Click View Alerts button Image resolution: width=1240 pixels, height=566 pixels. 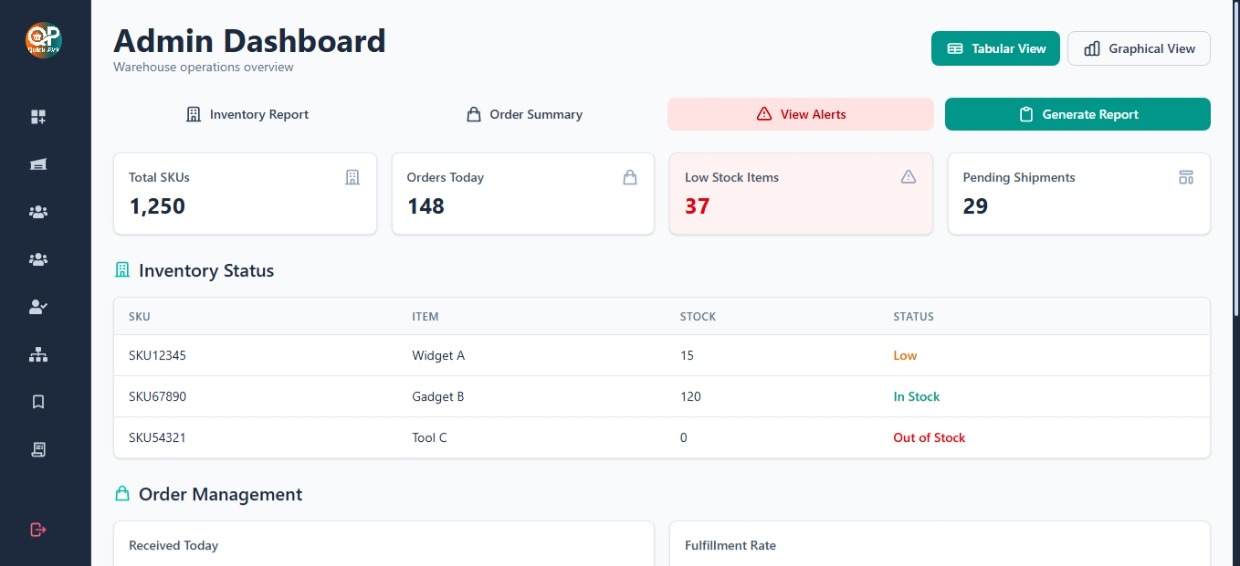801,114
